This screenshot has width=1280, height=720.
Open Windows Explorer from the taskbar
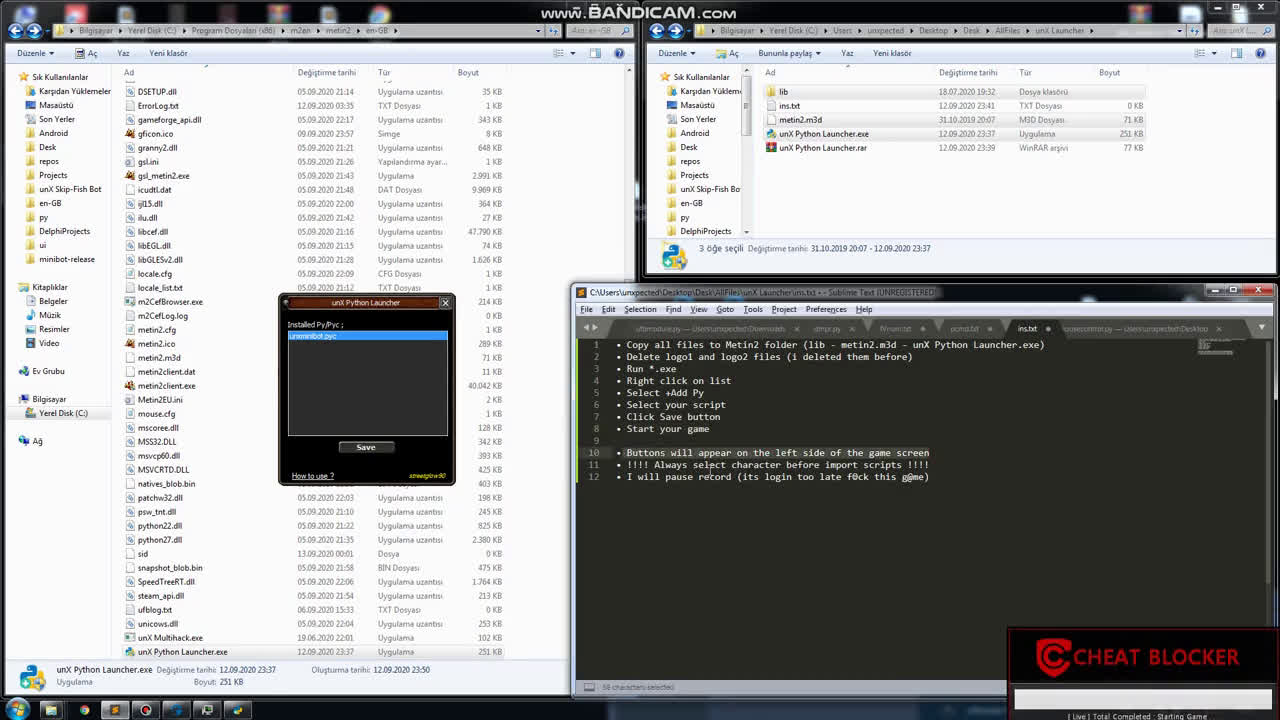tap(53, 710)
